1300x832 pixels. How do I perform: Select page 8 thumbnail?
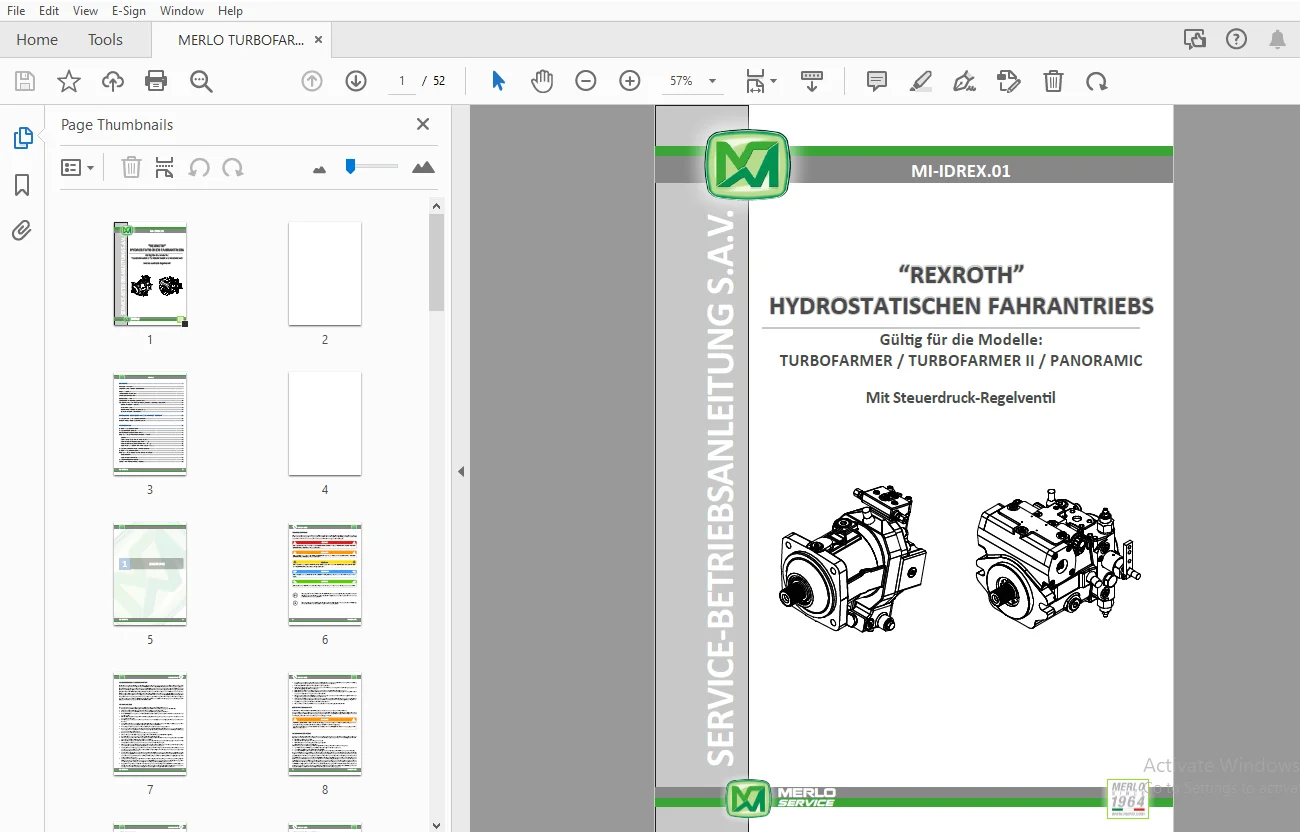coord(325,724)
